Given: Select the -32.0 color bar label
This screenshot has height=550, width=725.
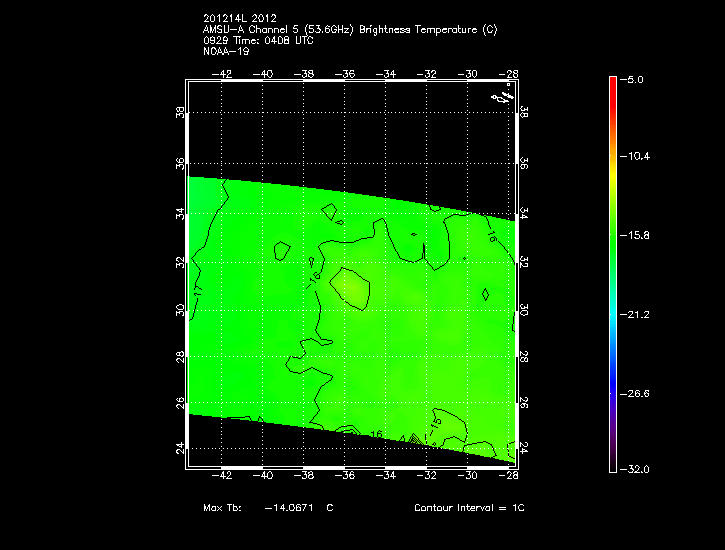Looking at the screenshot, I should [x=636, y=468].
